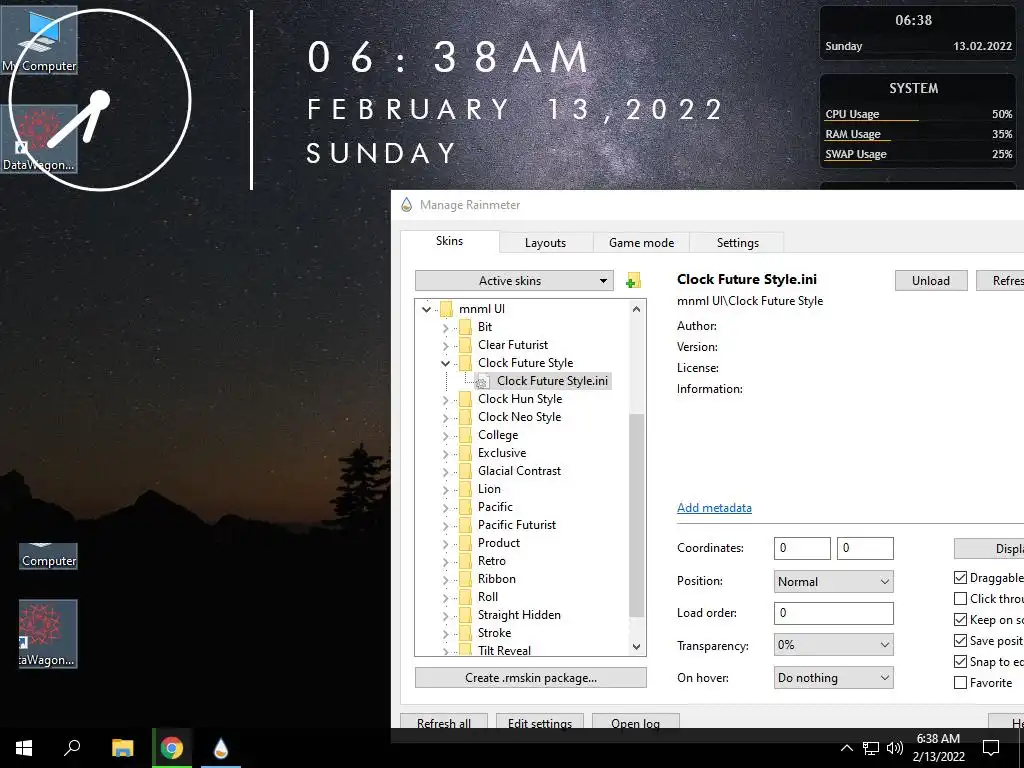
Task: Open the Position dropdown set to Normal
Action: [x=833, y=581]
